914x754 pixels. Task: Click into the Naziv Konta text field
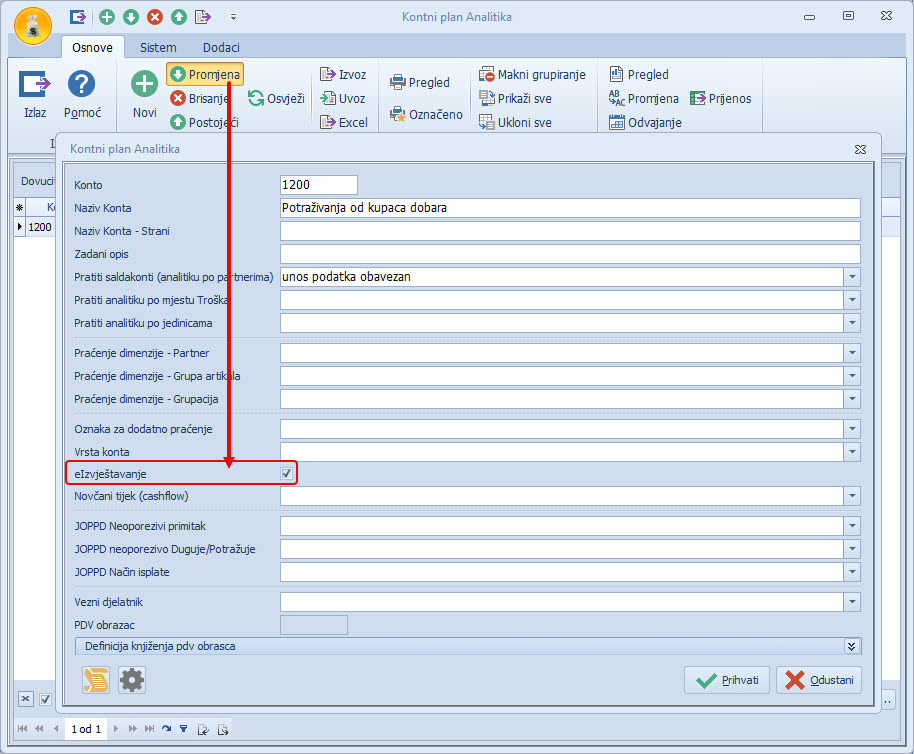pos(570,208)
